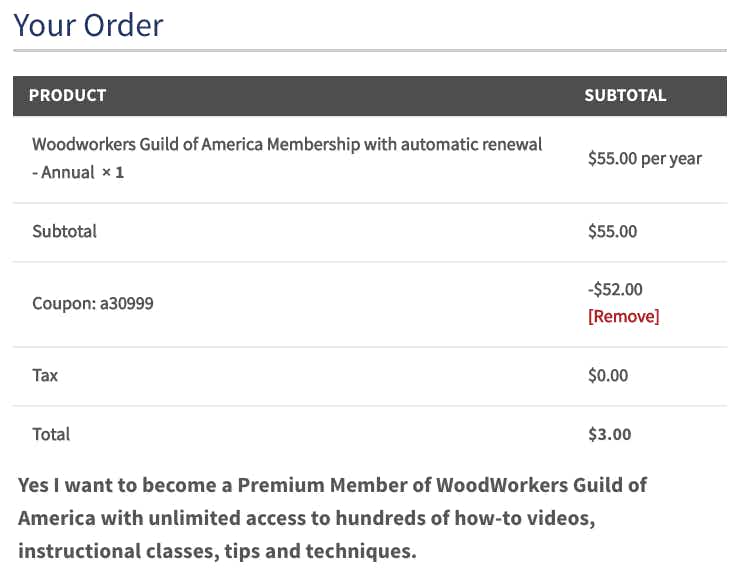Click the Subtotal row label
The width and height of the screenshot is (738, 582).
click(64, 231)
